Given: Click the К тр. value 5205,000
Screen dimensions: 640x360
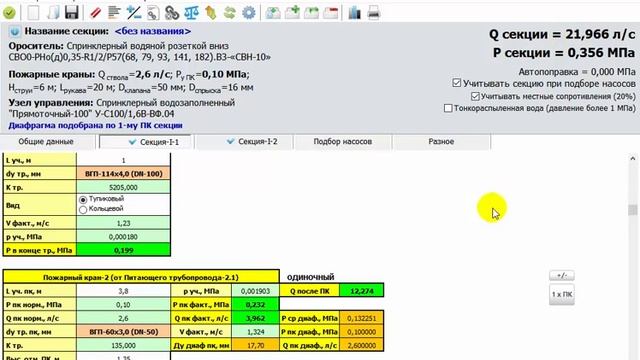Looking at the screenshot, I should tap(124, 187).
